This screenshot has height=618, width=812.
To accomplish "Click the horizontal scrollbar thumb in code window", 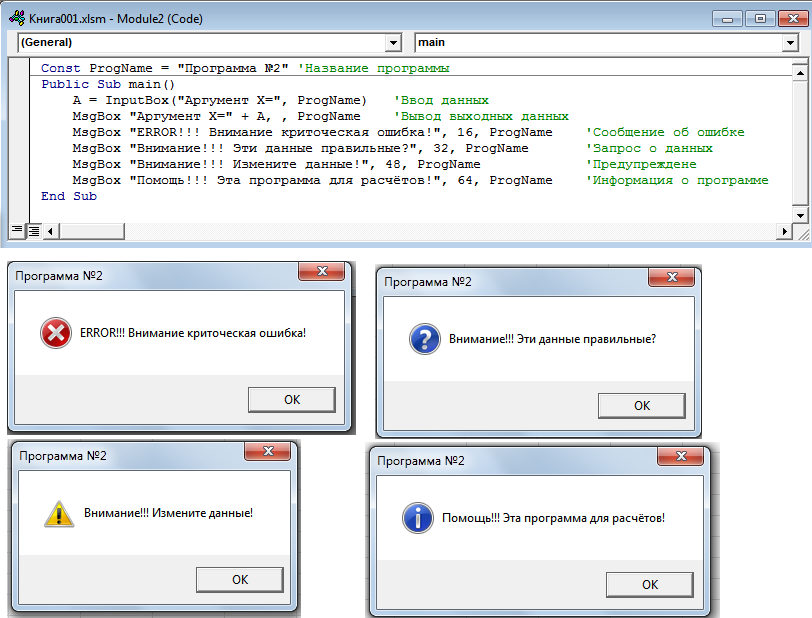I will click(92, 231).
